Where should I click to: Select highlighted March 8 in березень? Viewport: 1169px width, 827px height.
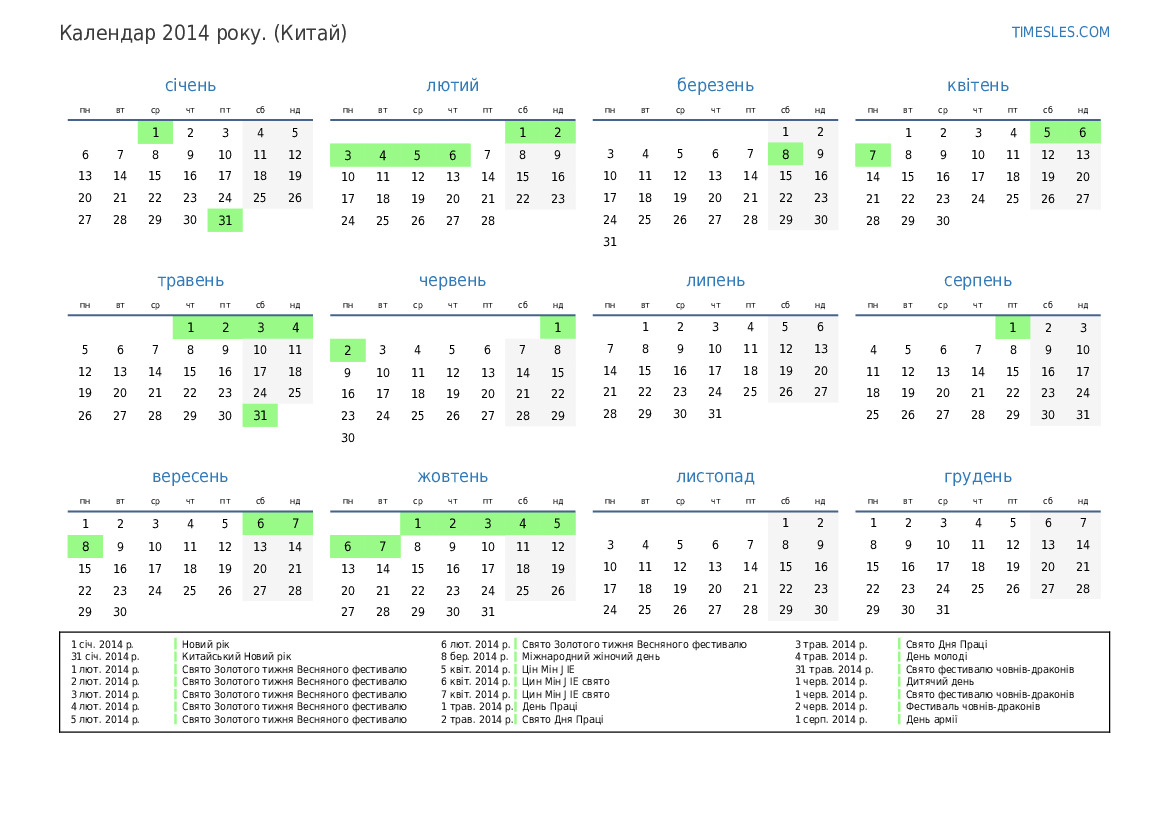tap(785, 154)
